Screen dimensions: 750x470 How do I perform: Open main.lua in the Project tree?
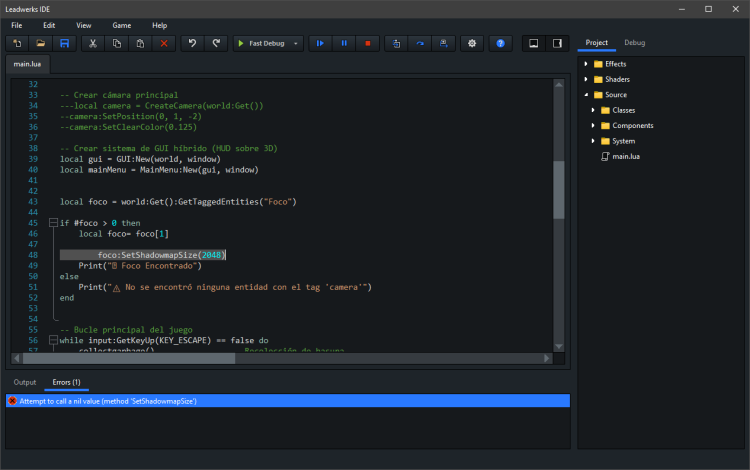tap(625, 157)
